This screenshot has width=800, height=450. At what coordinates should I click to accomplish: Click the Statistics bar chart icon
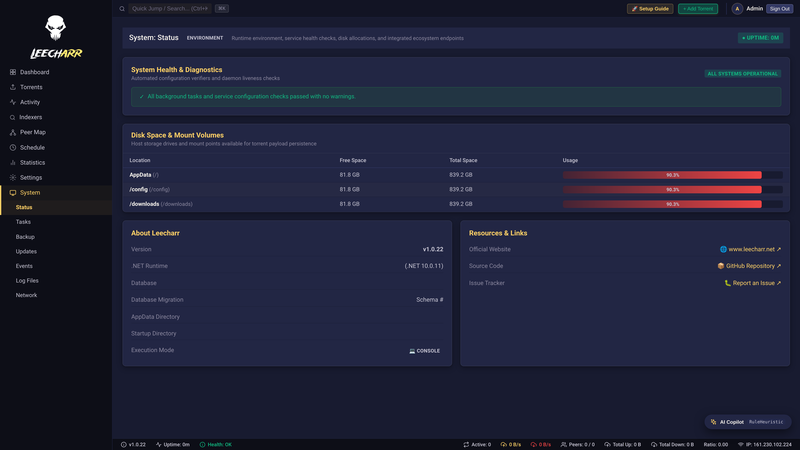(x=13, y=162)
